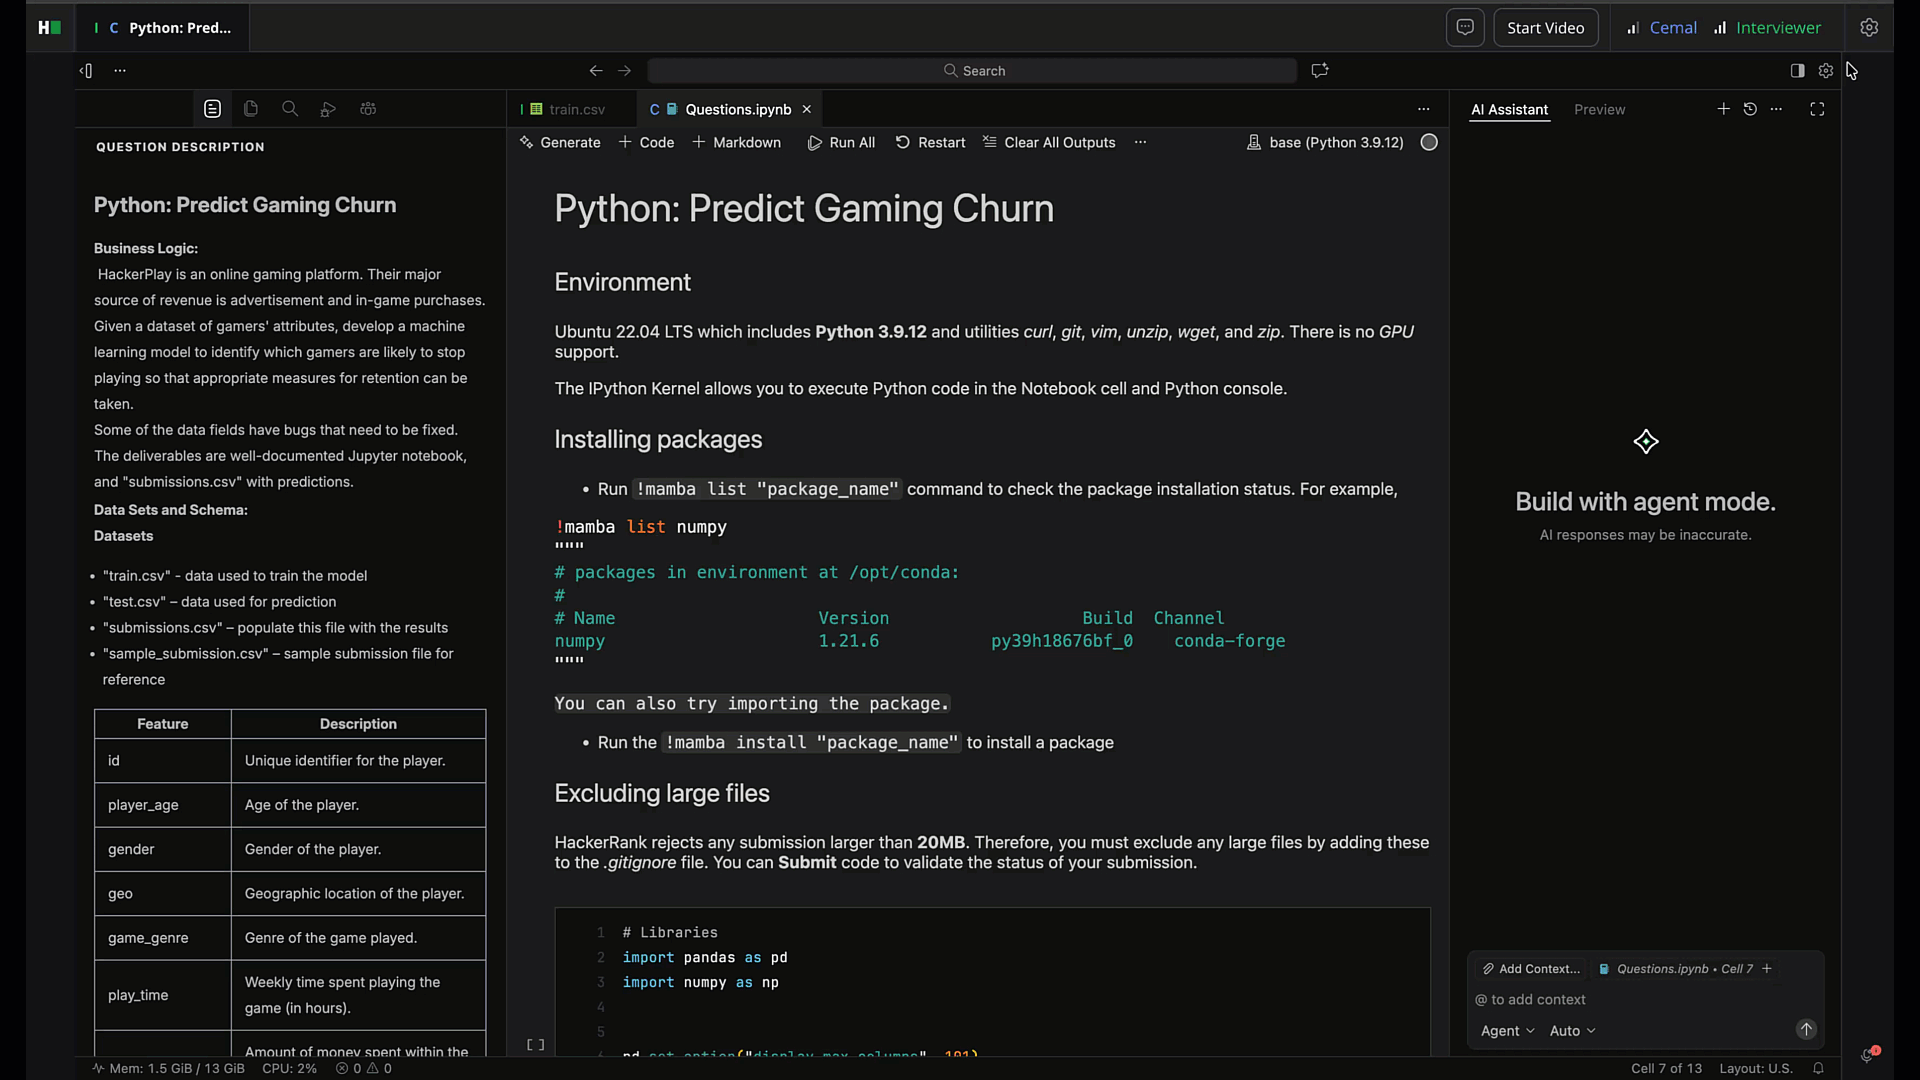Select the Explorer files icon in sidebar
Image resolution: width=1920 pixels, height=1080 pixels.
click(250, 108)
